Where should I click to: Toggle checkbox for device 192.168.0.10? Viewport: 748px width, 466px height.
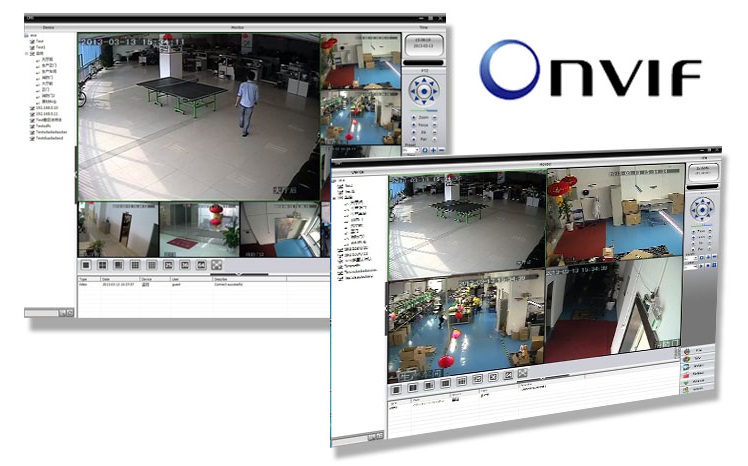pyautogui.click(x=29, y=109)
